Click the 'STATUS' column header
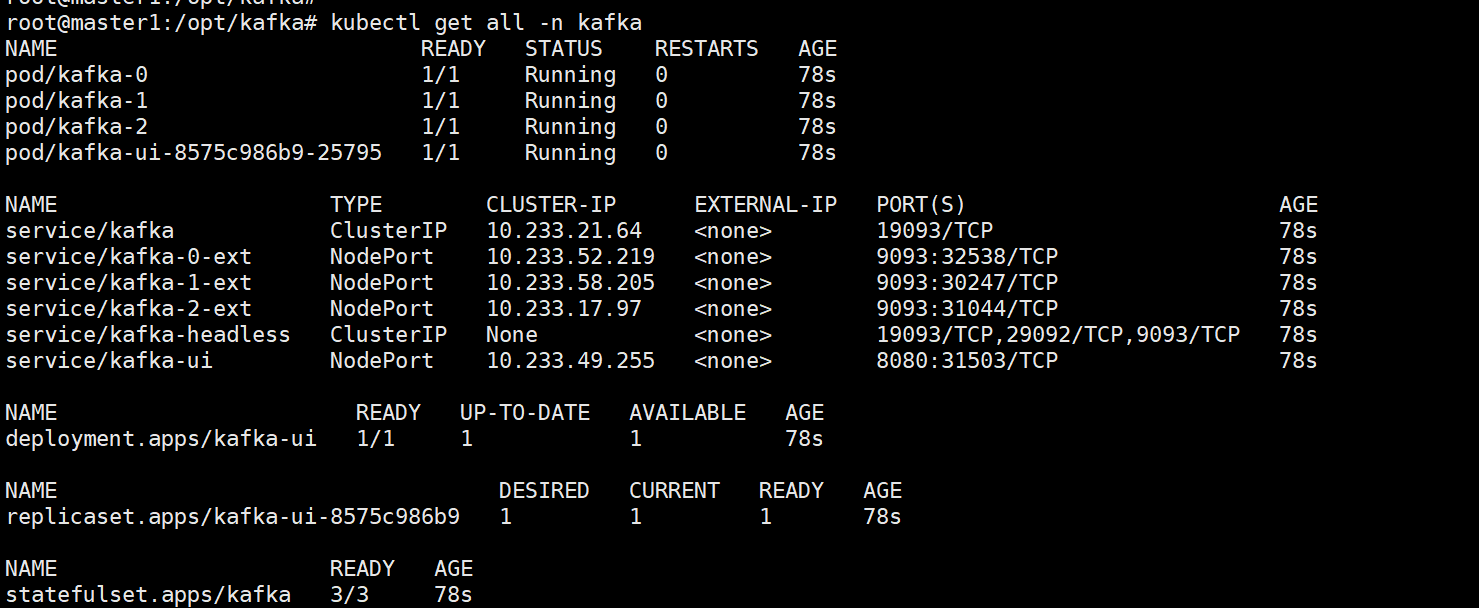Image resolution: width=1479 pixels, height=608 pixels. pos(564,49)
